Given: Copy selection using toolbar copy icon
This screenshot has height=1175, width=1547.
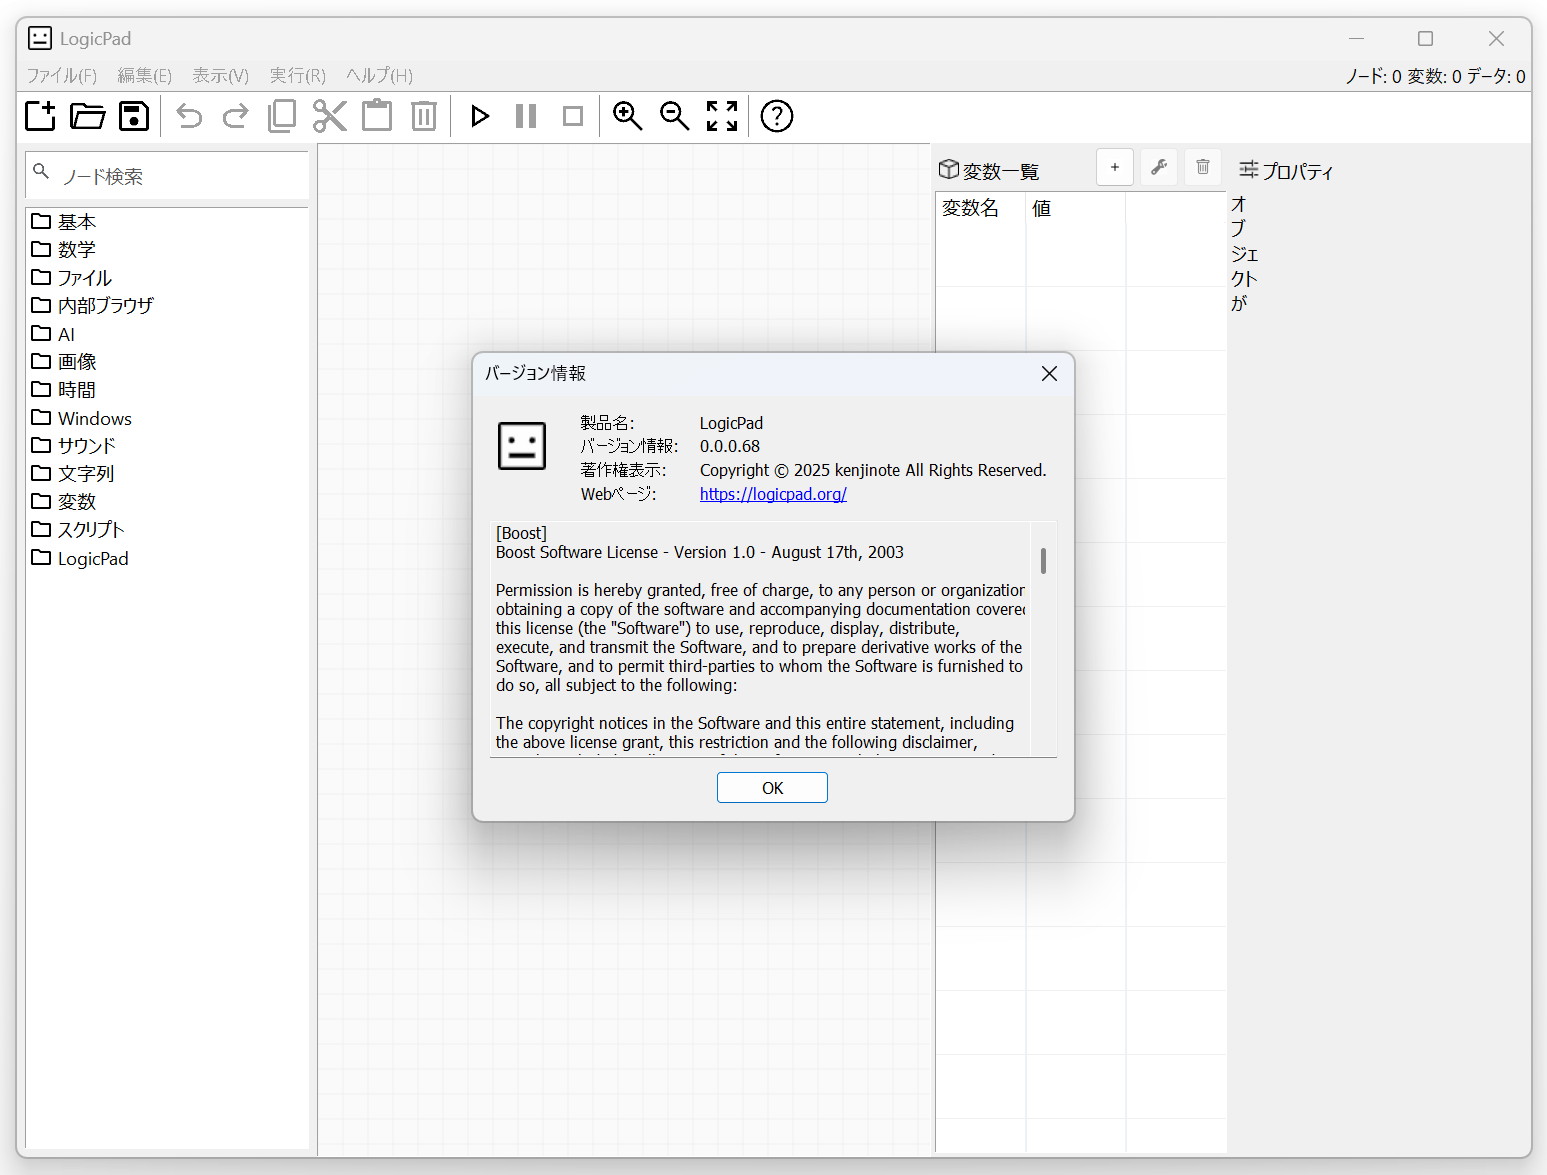Looking at the screenshot, I should 282,116.
